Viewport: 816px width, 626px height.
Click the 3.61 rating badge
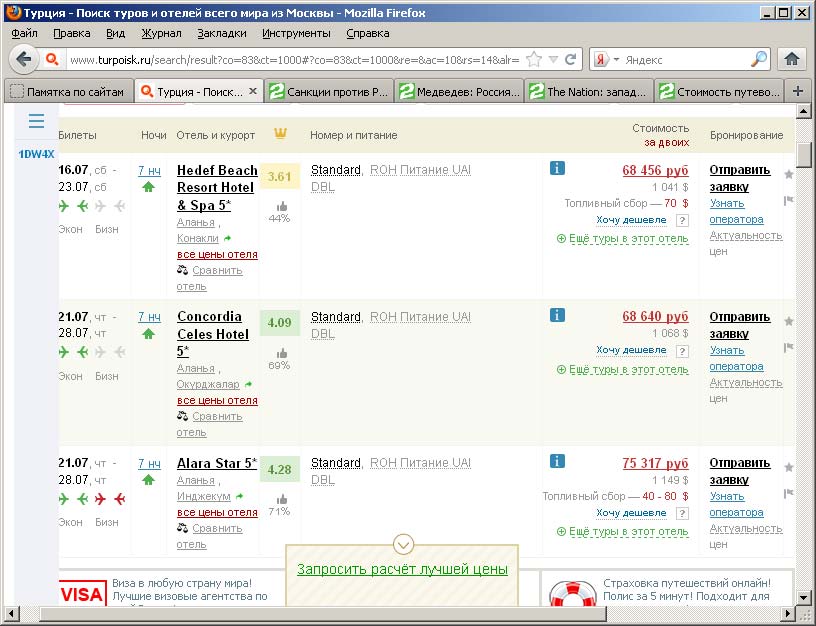(279, 176)
